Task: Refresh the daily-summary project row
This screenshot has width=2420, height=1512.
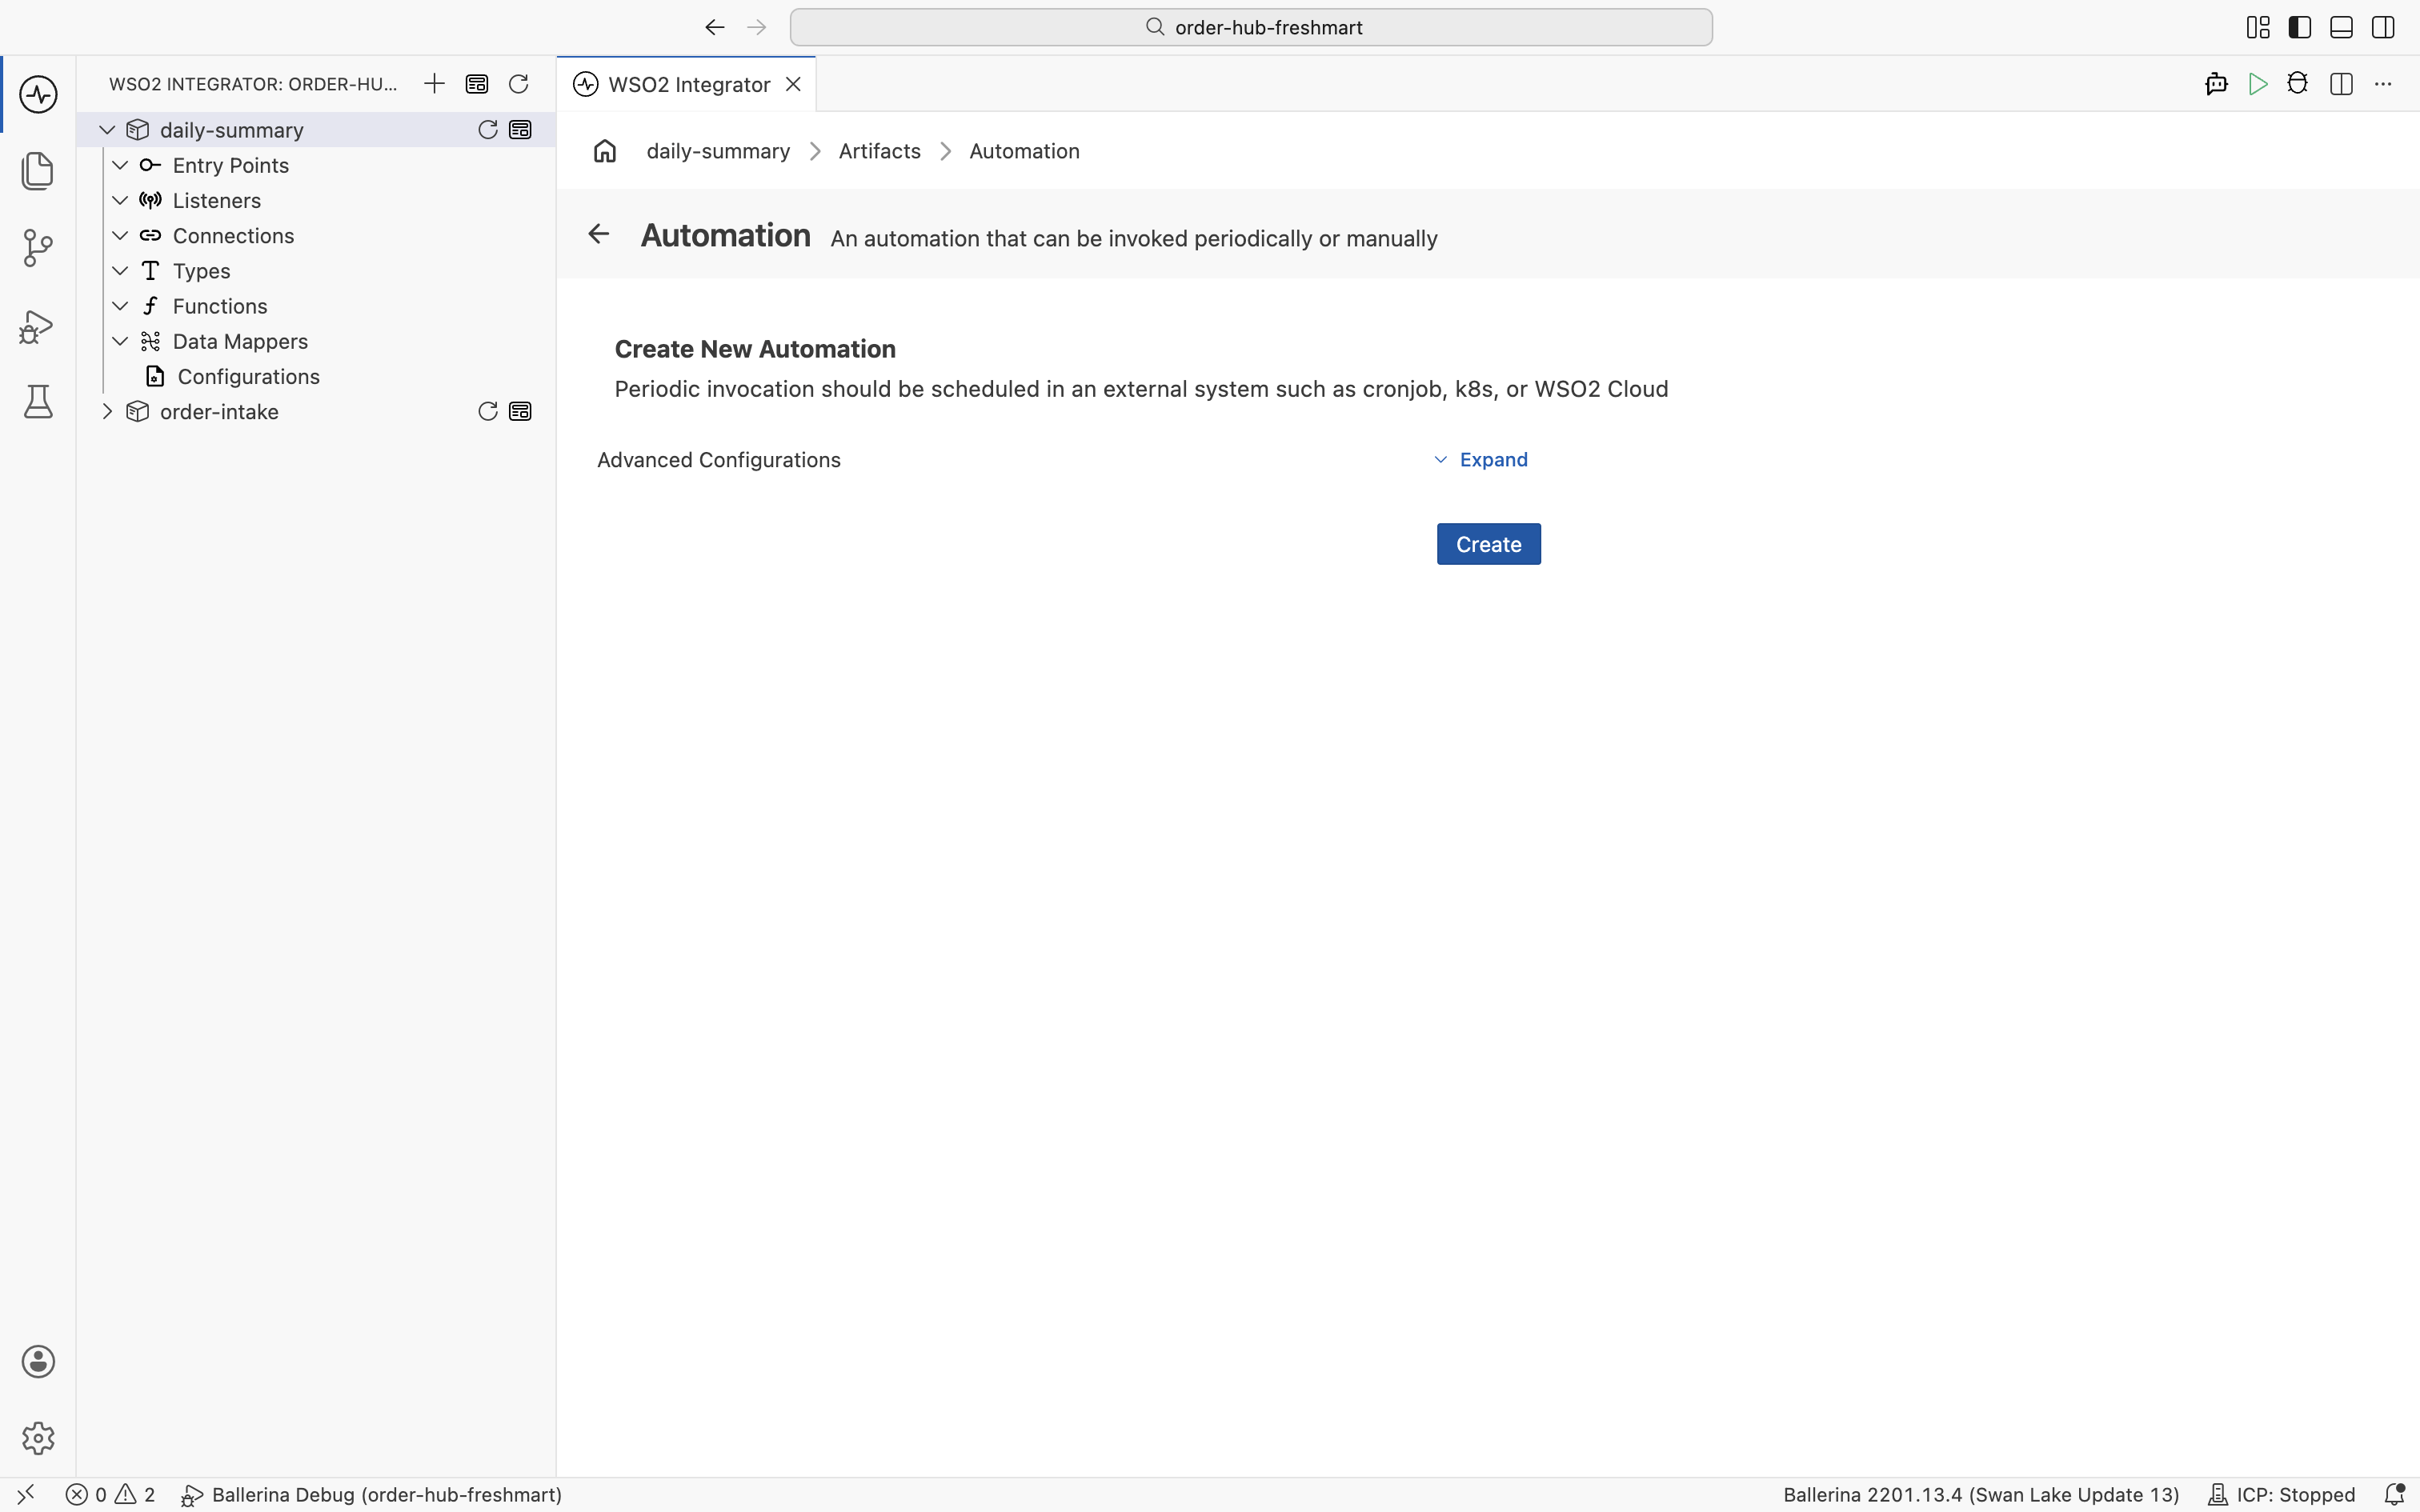Action: (488, 130)
